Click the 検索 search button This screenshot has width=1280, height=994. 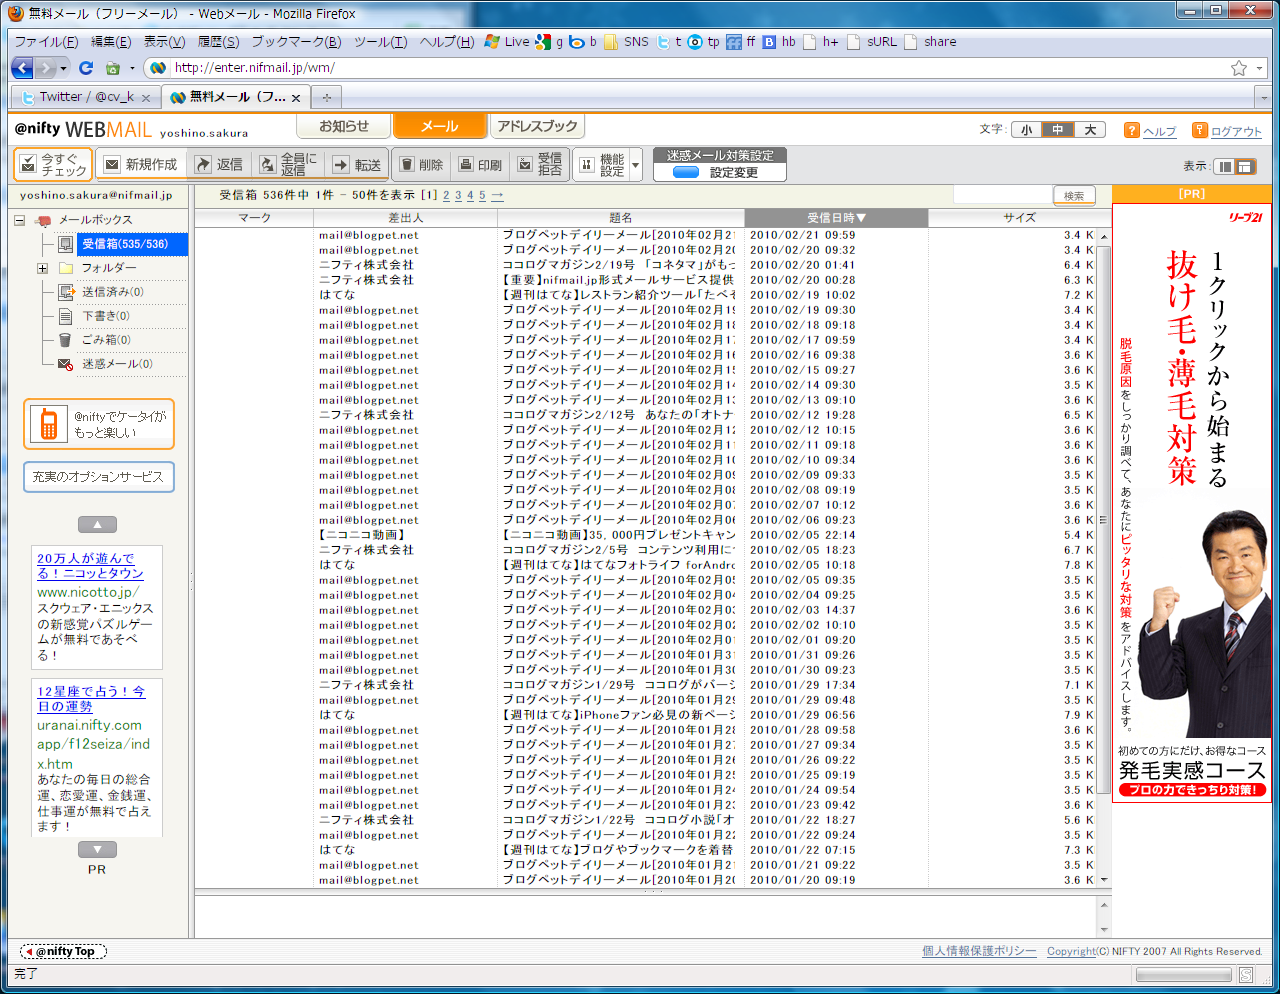pos(1074,196)
